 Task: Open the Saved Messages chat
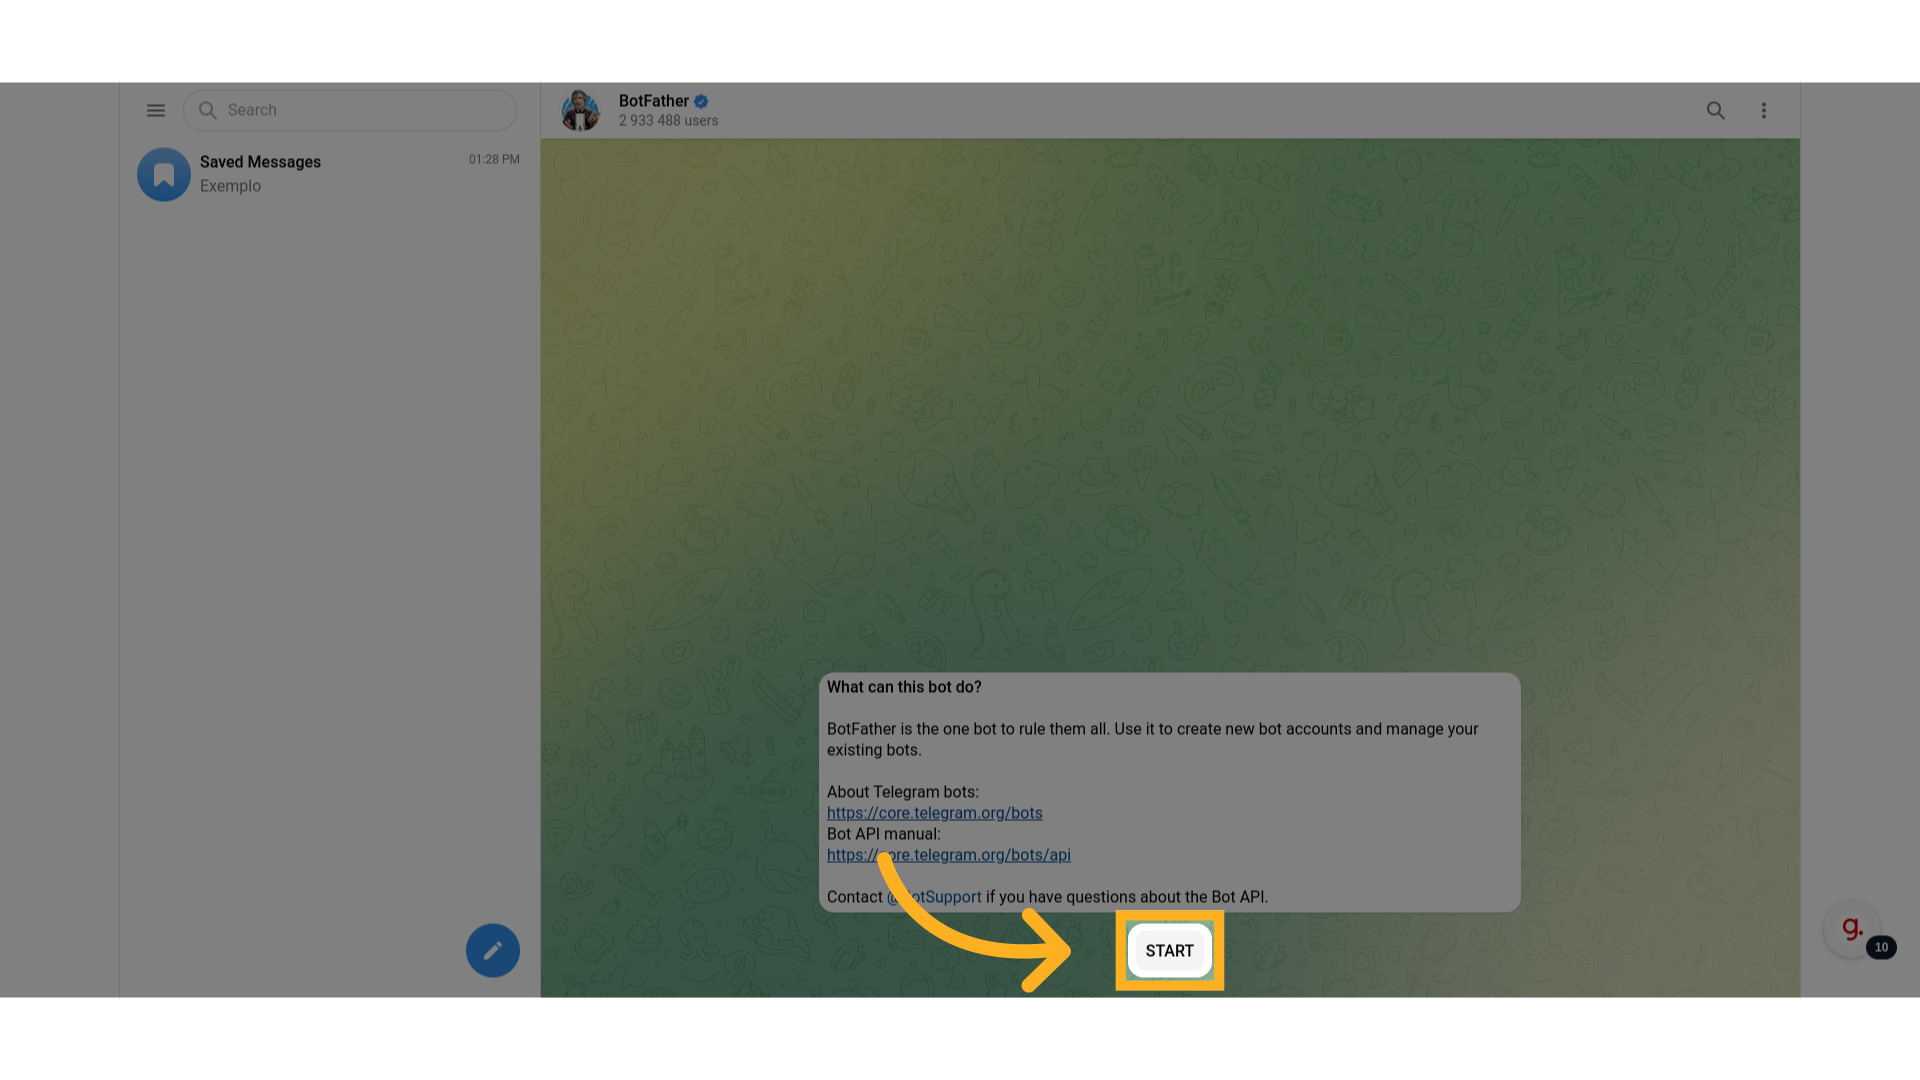[330, 174]
